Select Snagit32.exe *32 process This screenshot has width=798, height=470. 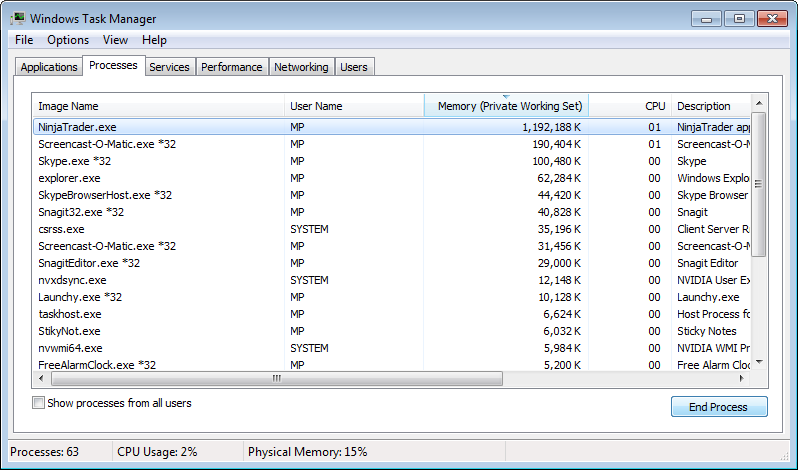tap(392, 212)
